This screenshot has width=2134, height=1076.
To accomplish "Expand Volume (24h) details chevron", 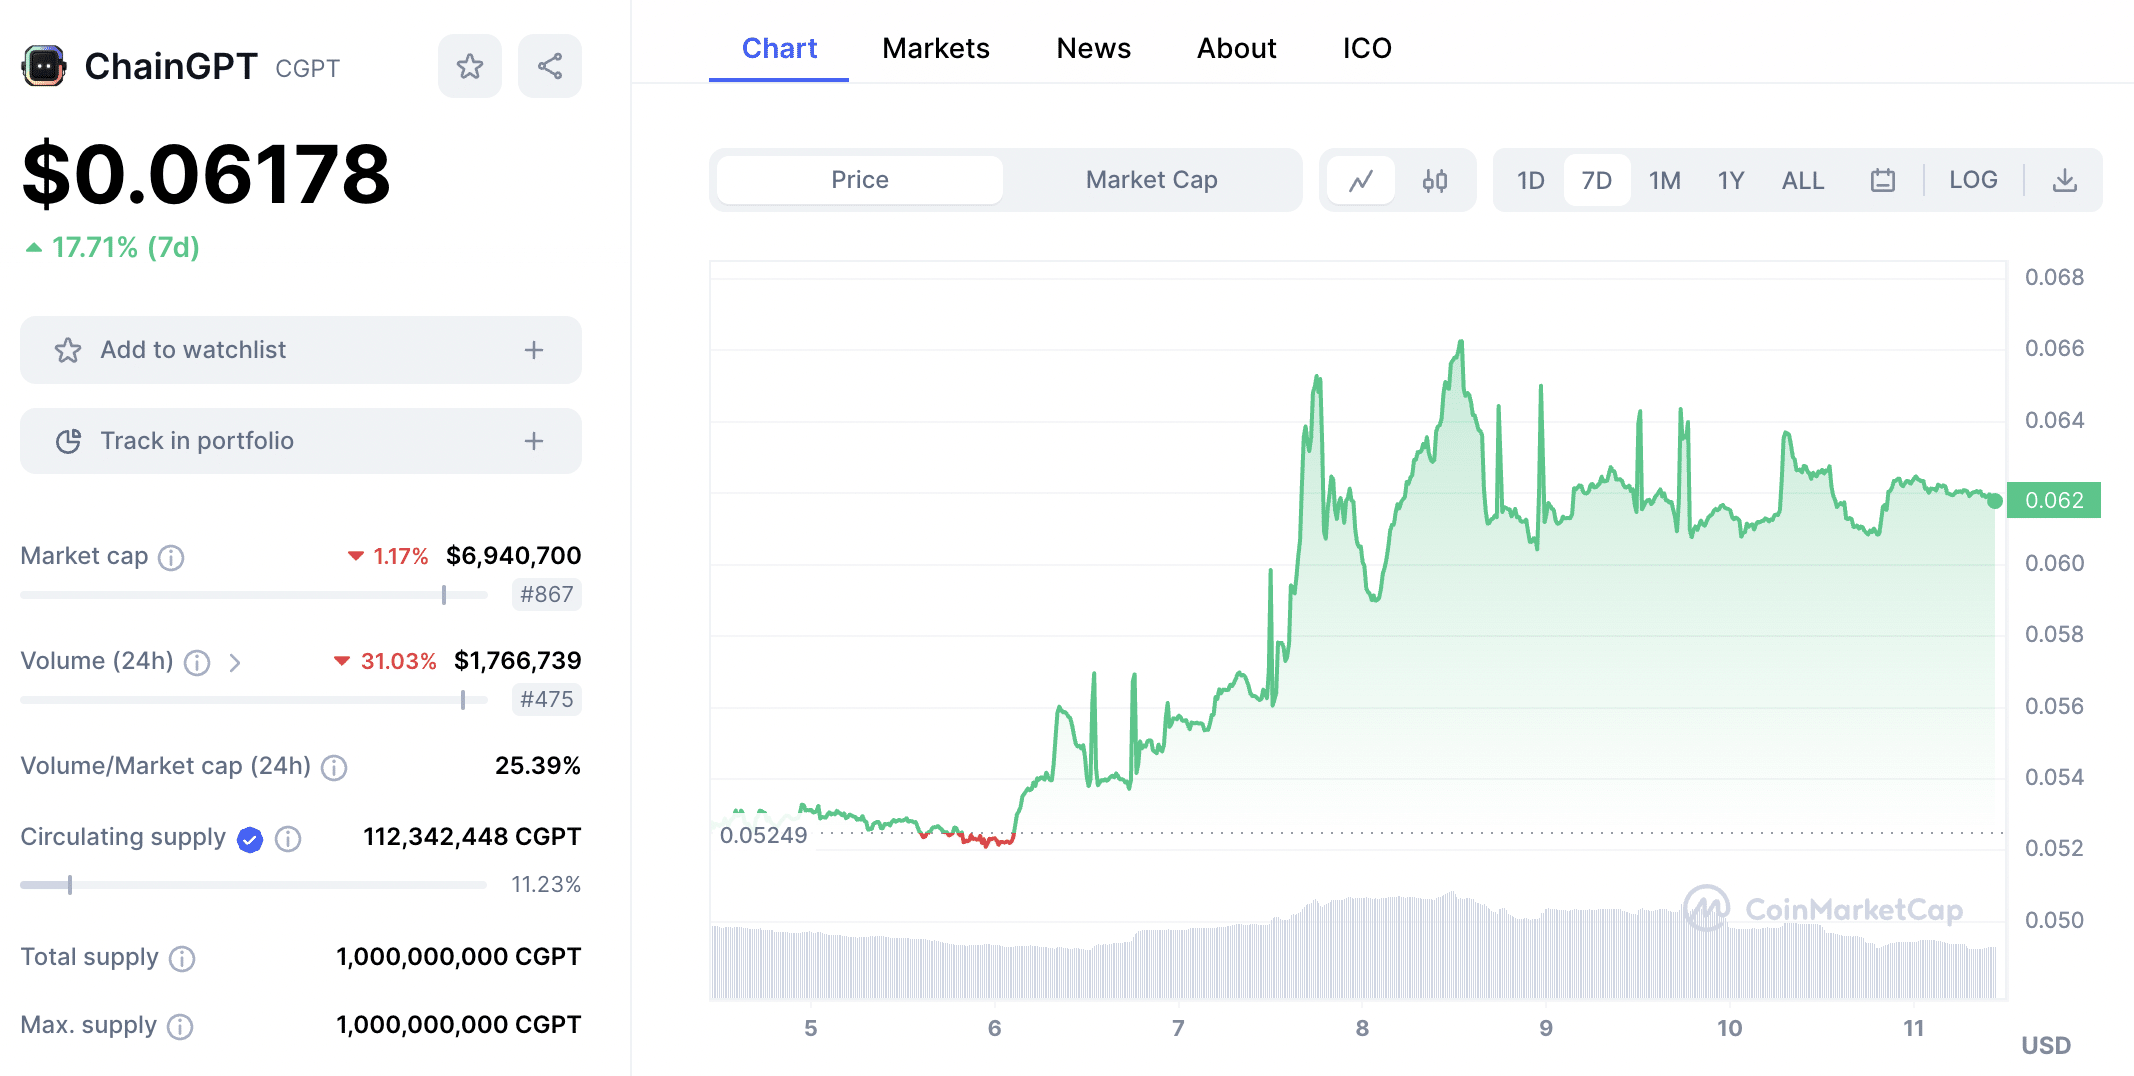I will tap(235, 663).
